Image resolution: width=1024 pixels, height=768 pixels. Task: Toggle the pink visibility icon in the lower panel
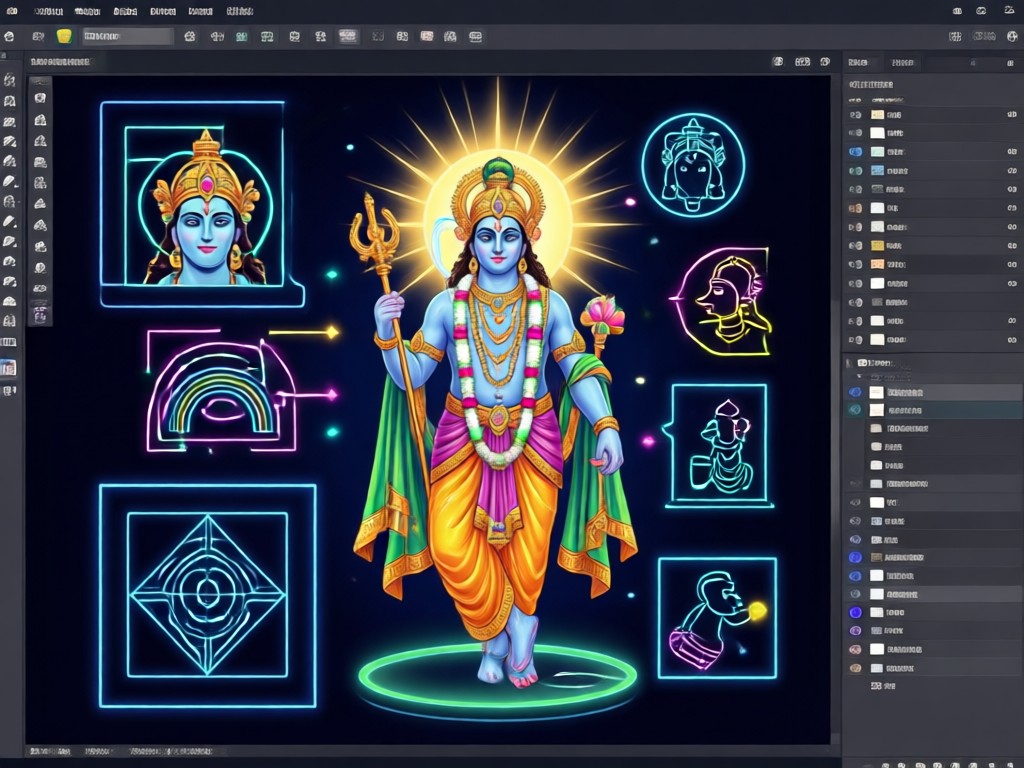point(855,650)
